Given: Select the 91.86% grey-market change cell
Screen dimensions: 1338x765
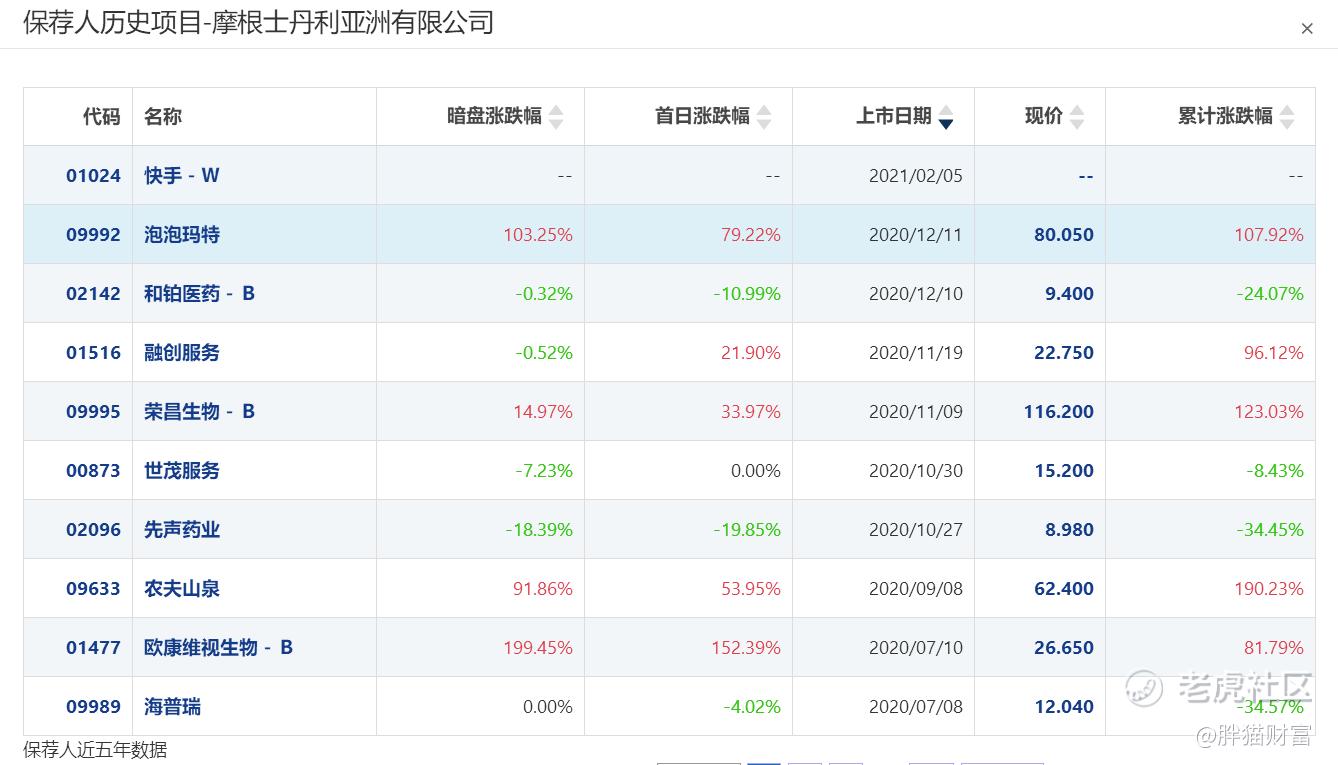Looking at the screenshot, I should [x=543, y=589].
